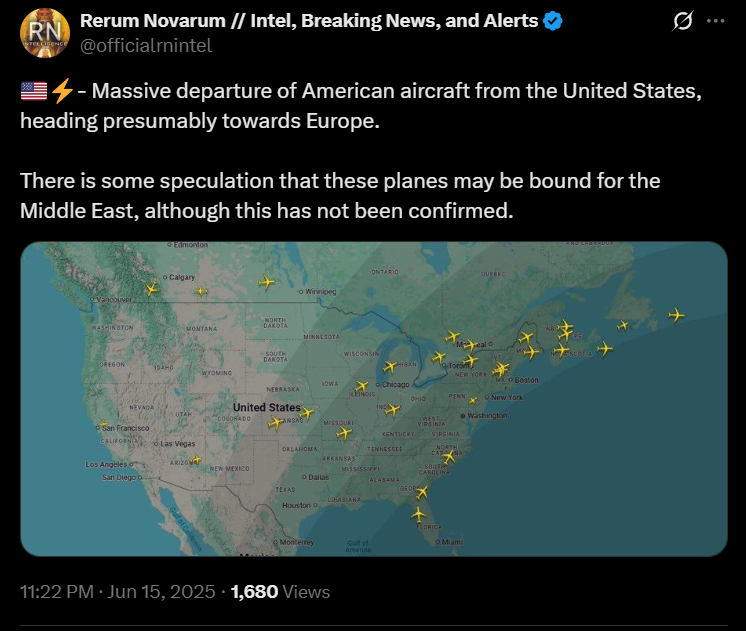Click the "Las Vegas" city label
746x631 pixels.
click(177, 444)
